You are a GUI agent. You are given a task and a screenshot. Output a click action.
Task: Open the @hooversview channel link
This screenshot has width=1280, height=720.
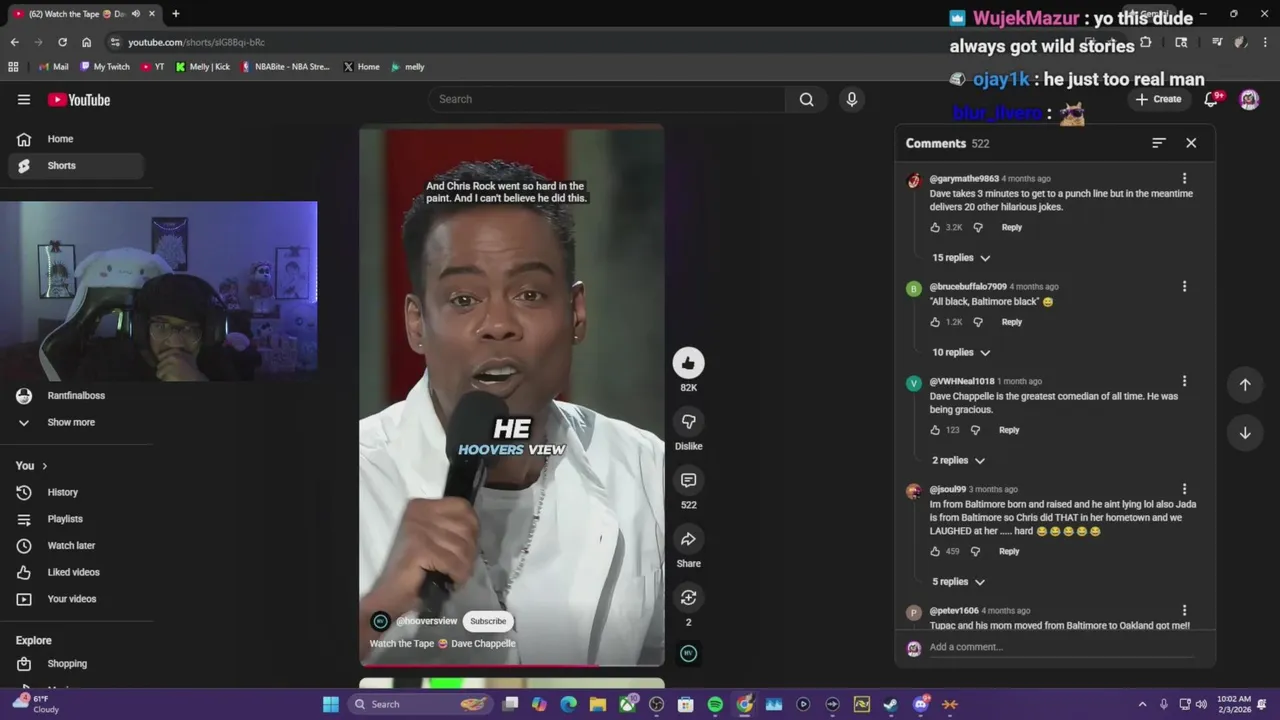(426, 621)
